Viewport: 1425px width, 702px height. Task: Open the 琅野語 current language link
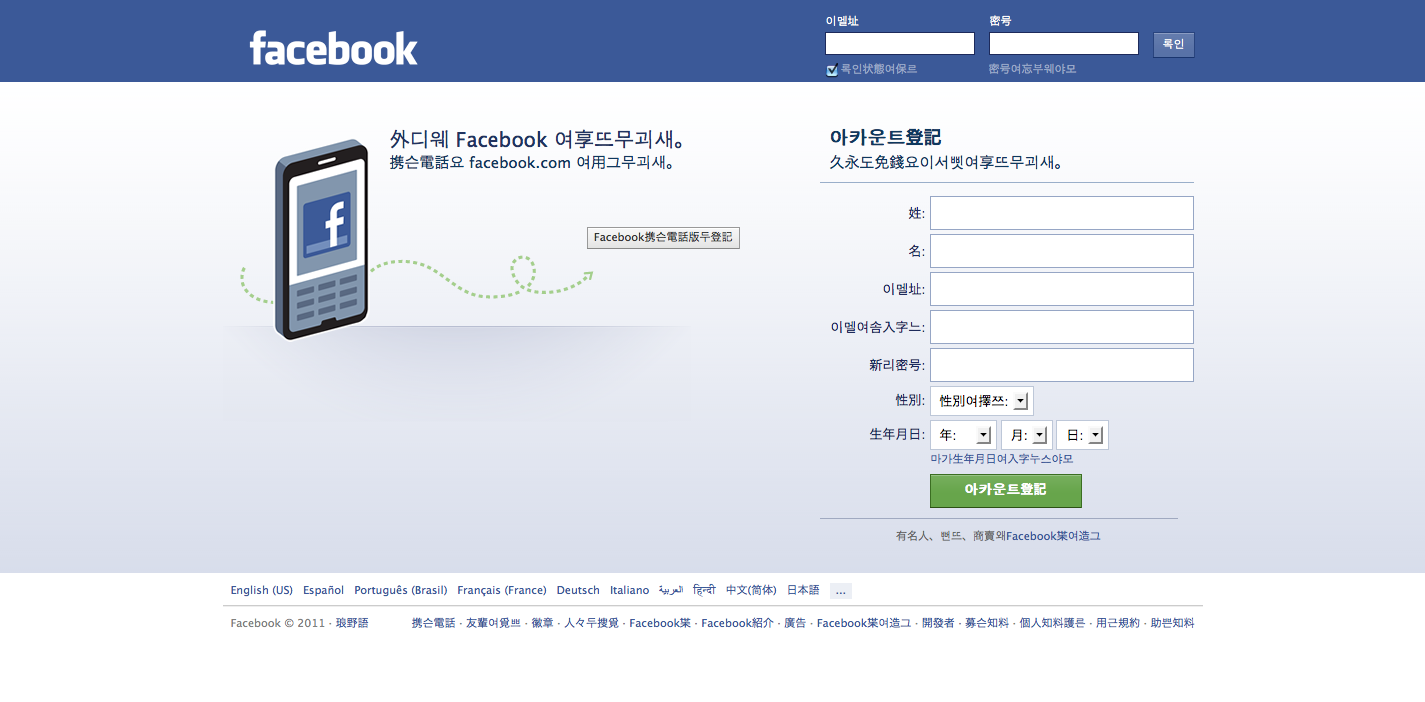[352, 623]
